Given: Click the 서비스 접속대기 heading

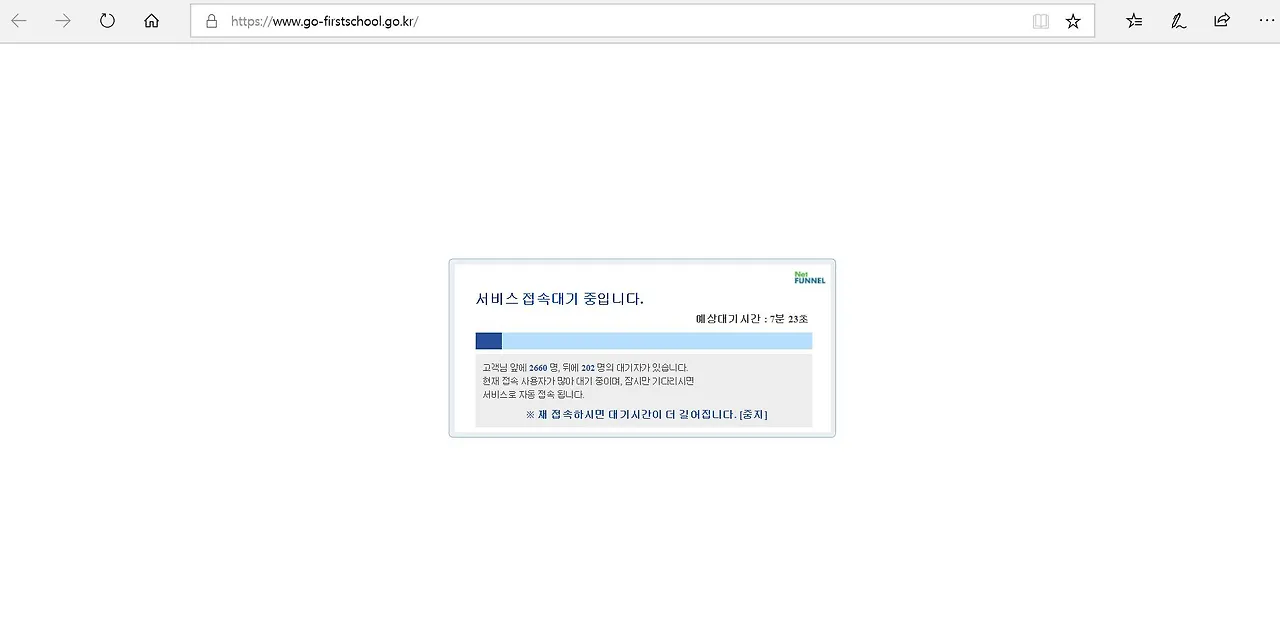Looking at the screenshot, I should click(560, 298).
